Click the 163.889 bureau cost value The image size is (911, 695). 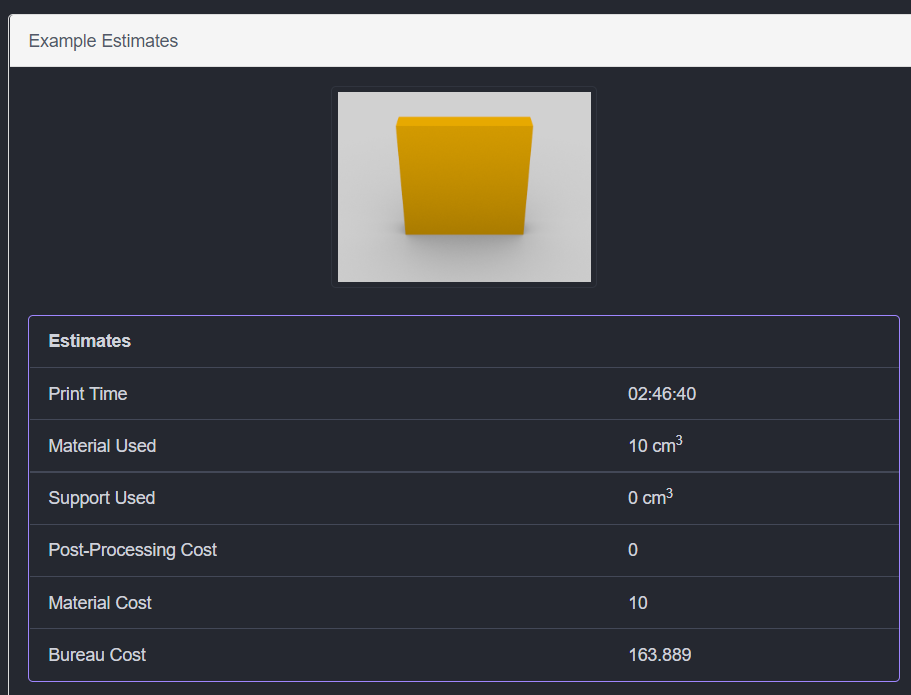point(659,655)
